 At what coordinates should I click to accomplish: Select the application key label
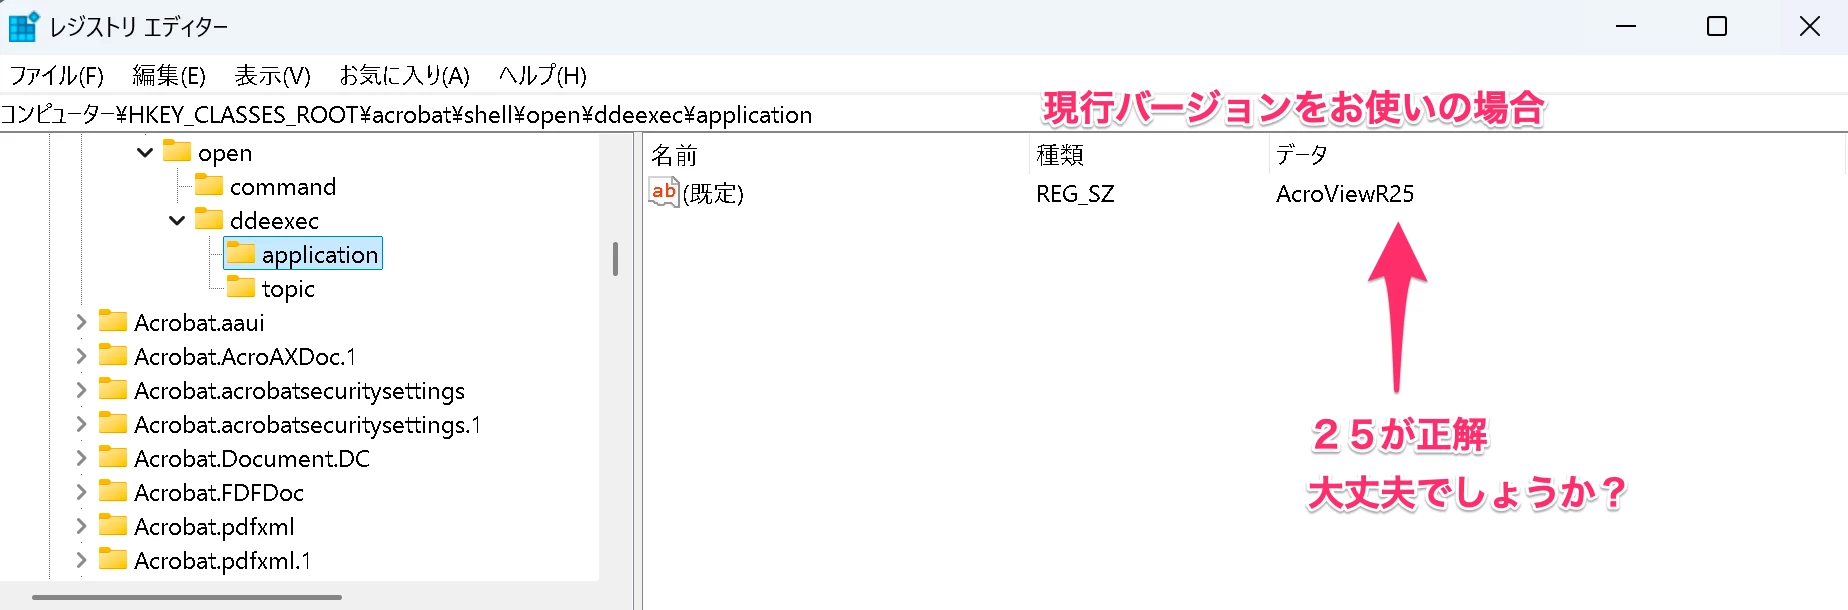(x=320, y=255)
